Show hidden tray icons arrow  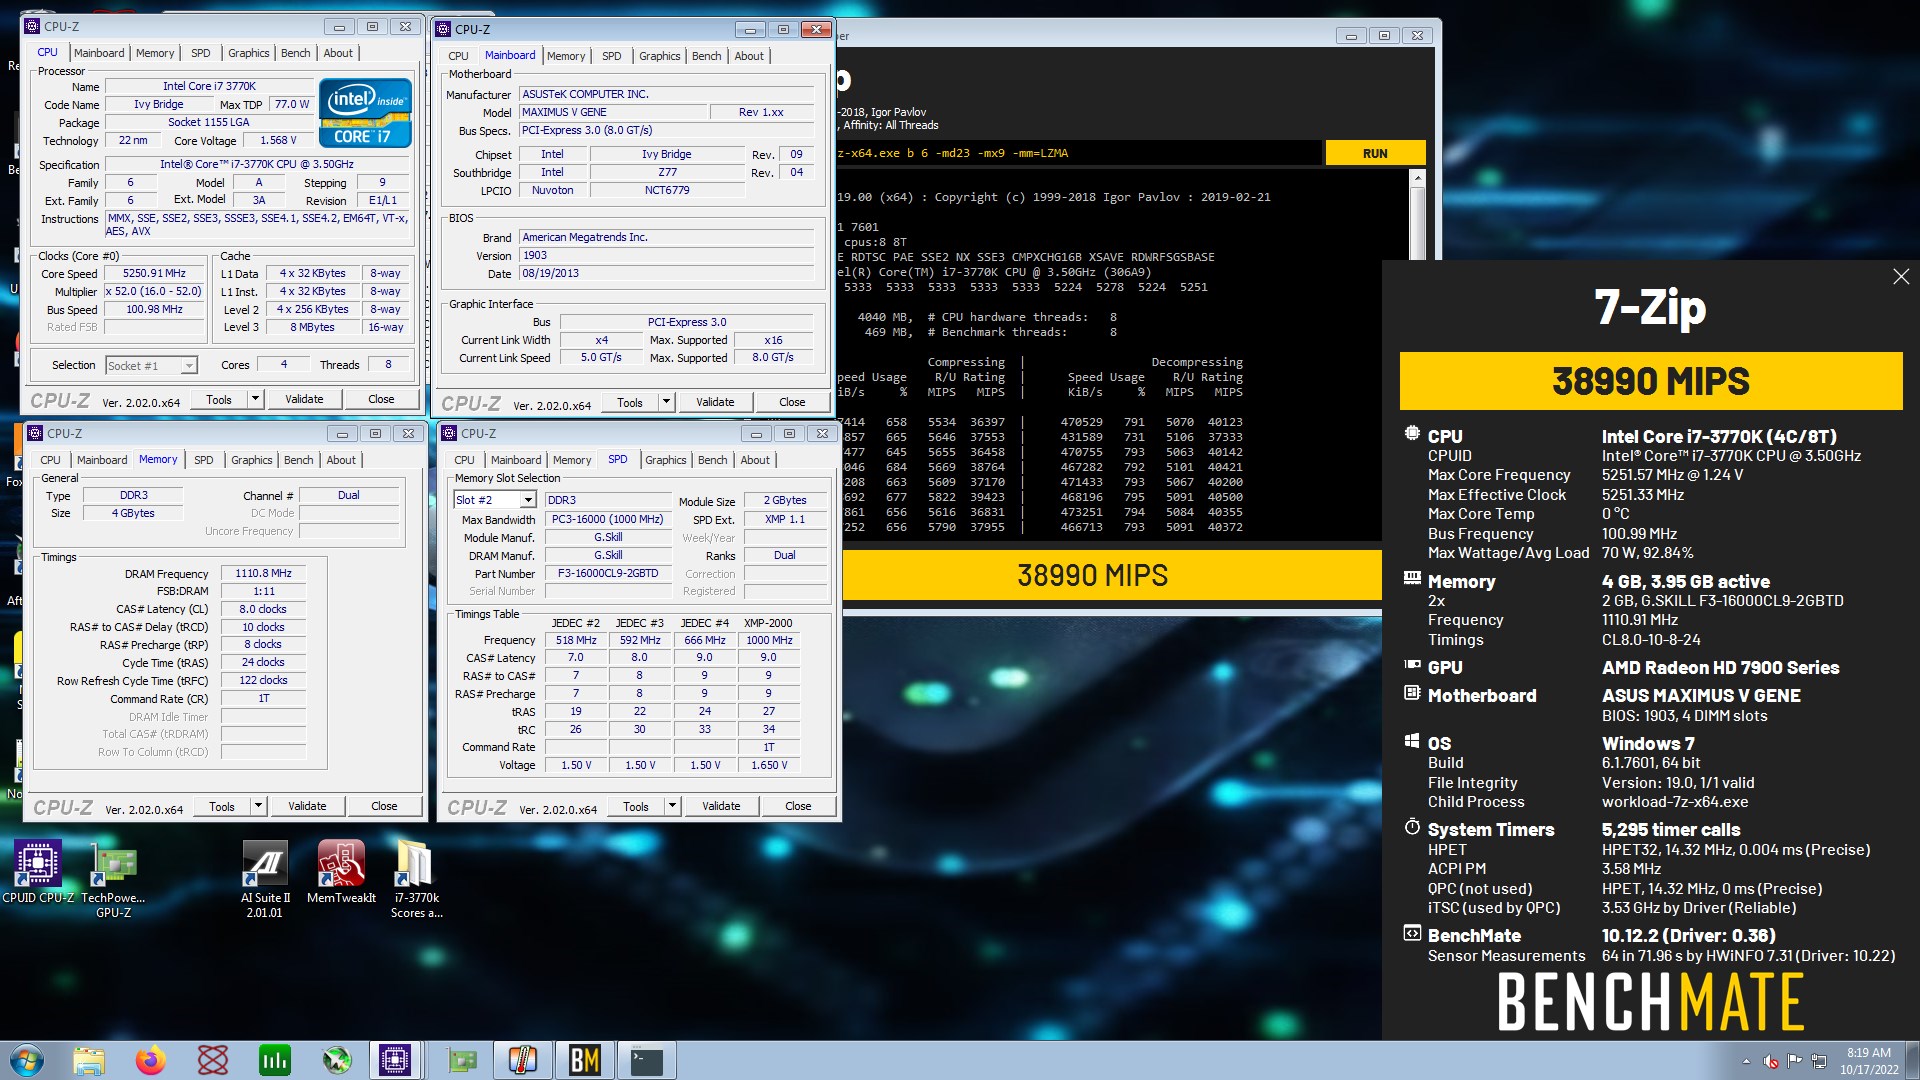(1746, 1061)
